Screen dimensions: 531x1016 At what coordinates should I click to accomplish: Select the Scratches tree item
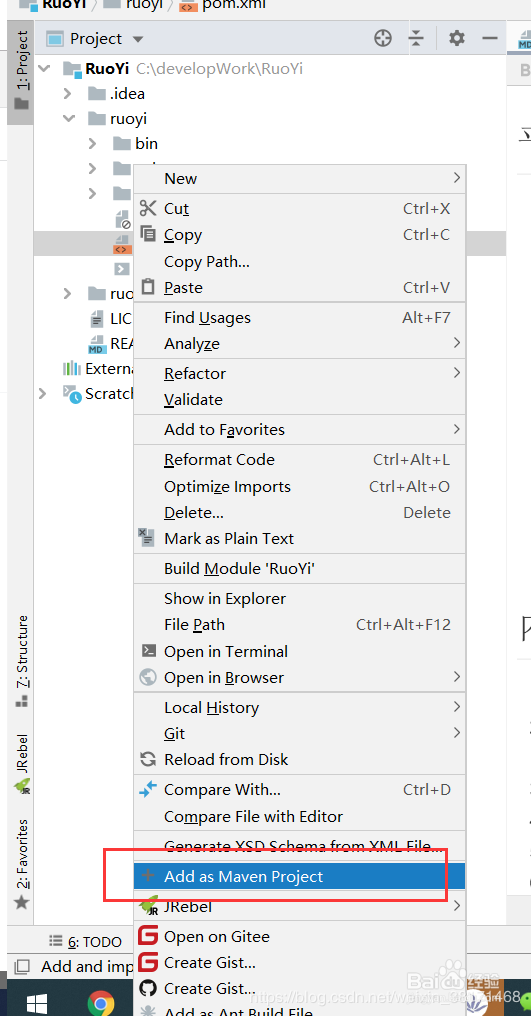coord(97,393)
